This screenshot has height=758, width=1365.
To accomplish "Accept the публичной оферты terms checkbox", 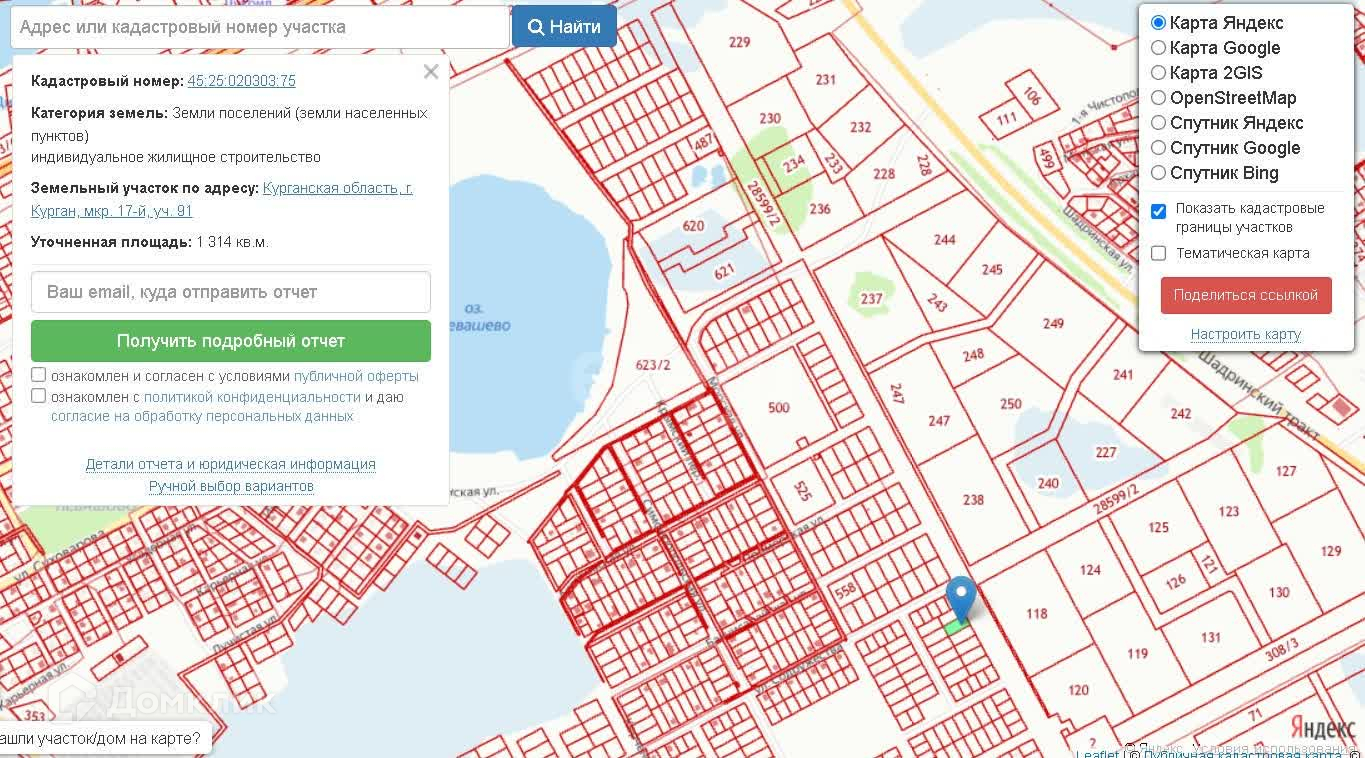I will [x=38, y=375].
